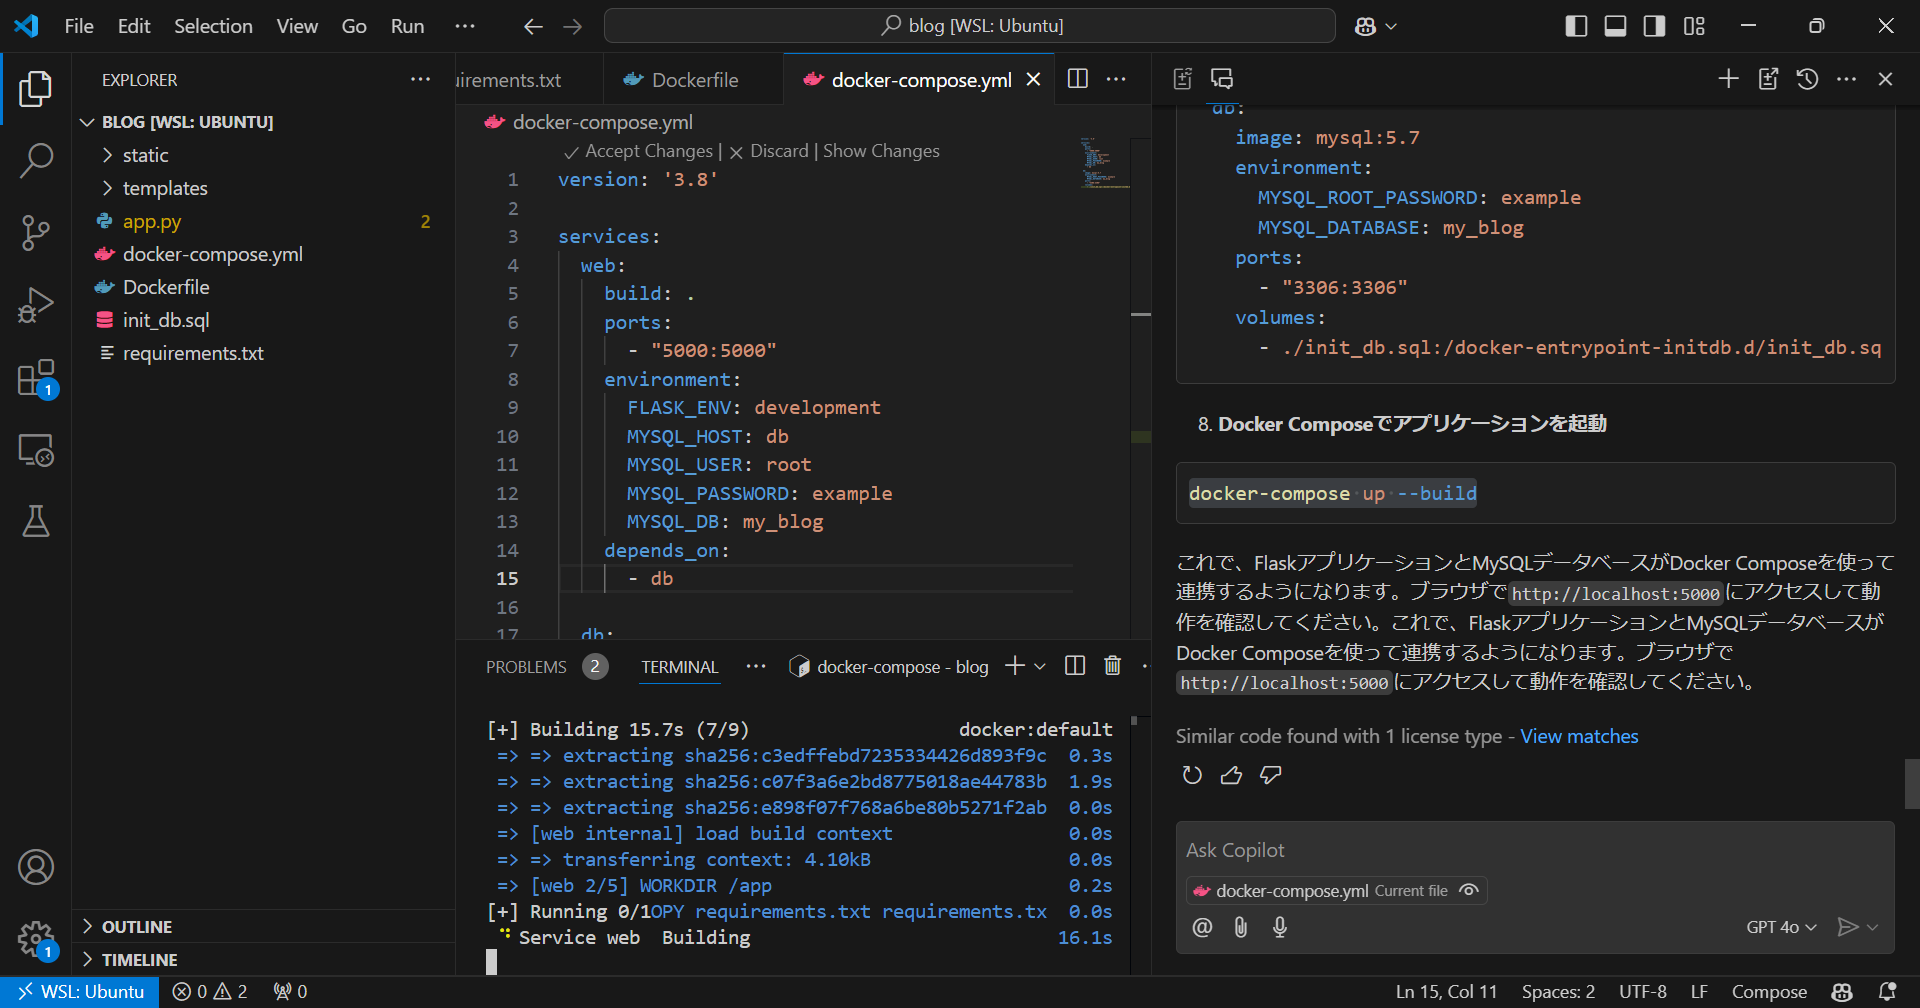Image resolution: width=1920 pixels, height=1008 pixels.
Task: Toggle current file context eye icon
Action: pyautogui.click(x=1468, y=890)
